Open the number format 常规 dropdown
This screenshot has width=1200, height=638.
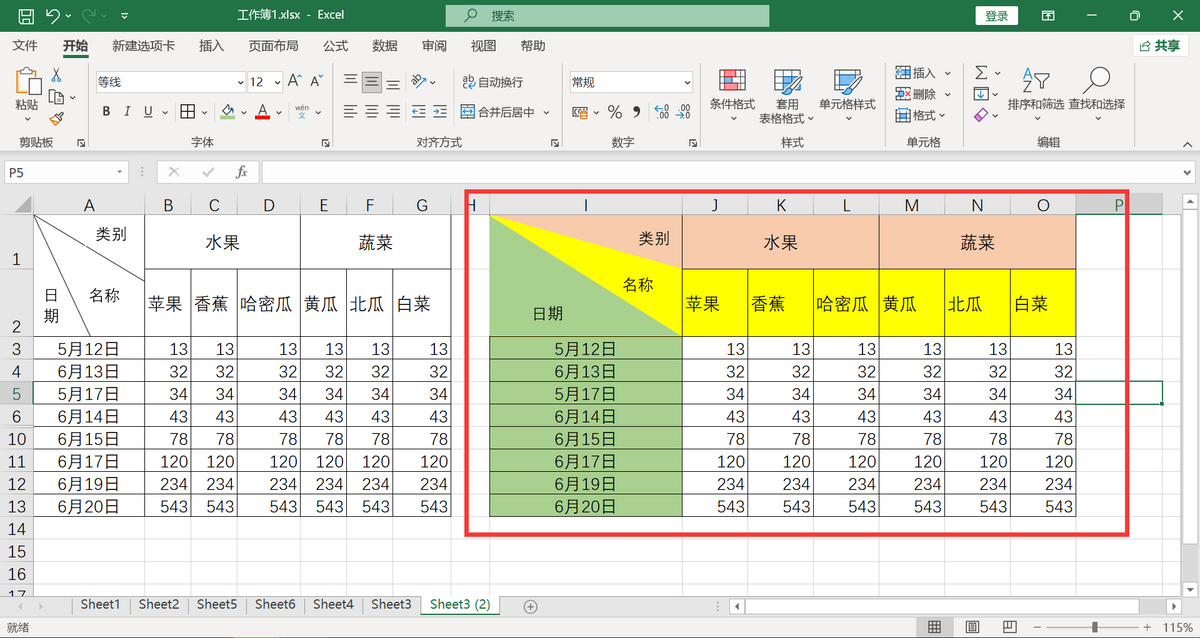click(x=687, y=82)
